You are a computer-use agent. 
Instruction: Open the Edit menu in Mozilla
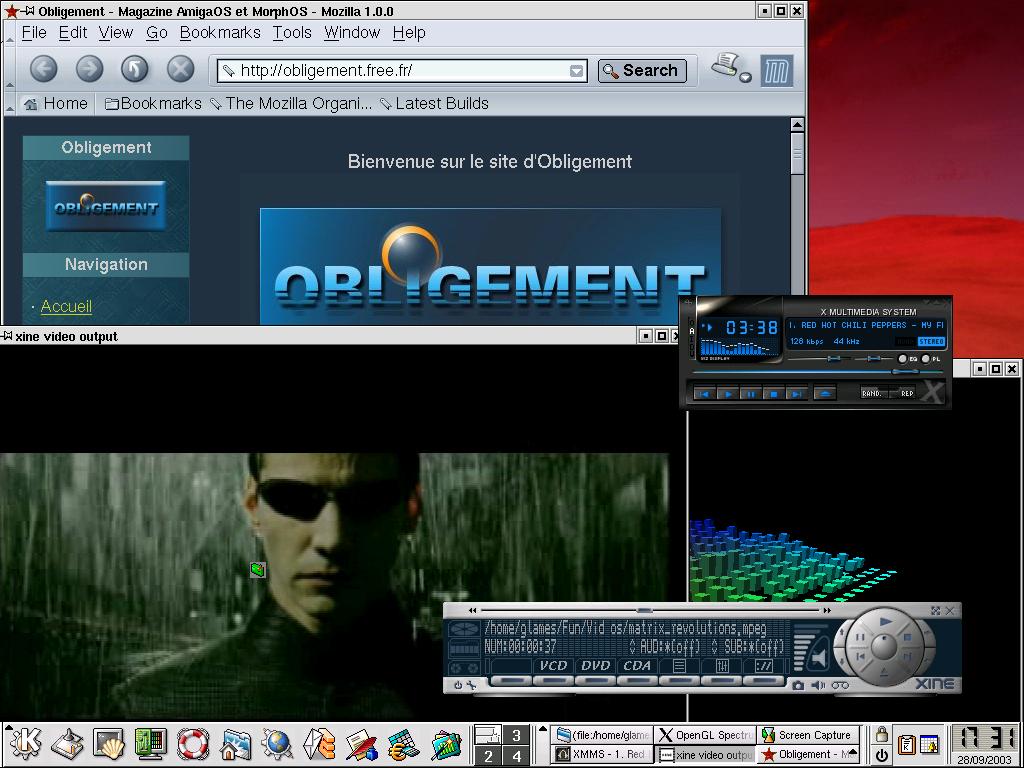coord(72,33)
